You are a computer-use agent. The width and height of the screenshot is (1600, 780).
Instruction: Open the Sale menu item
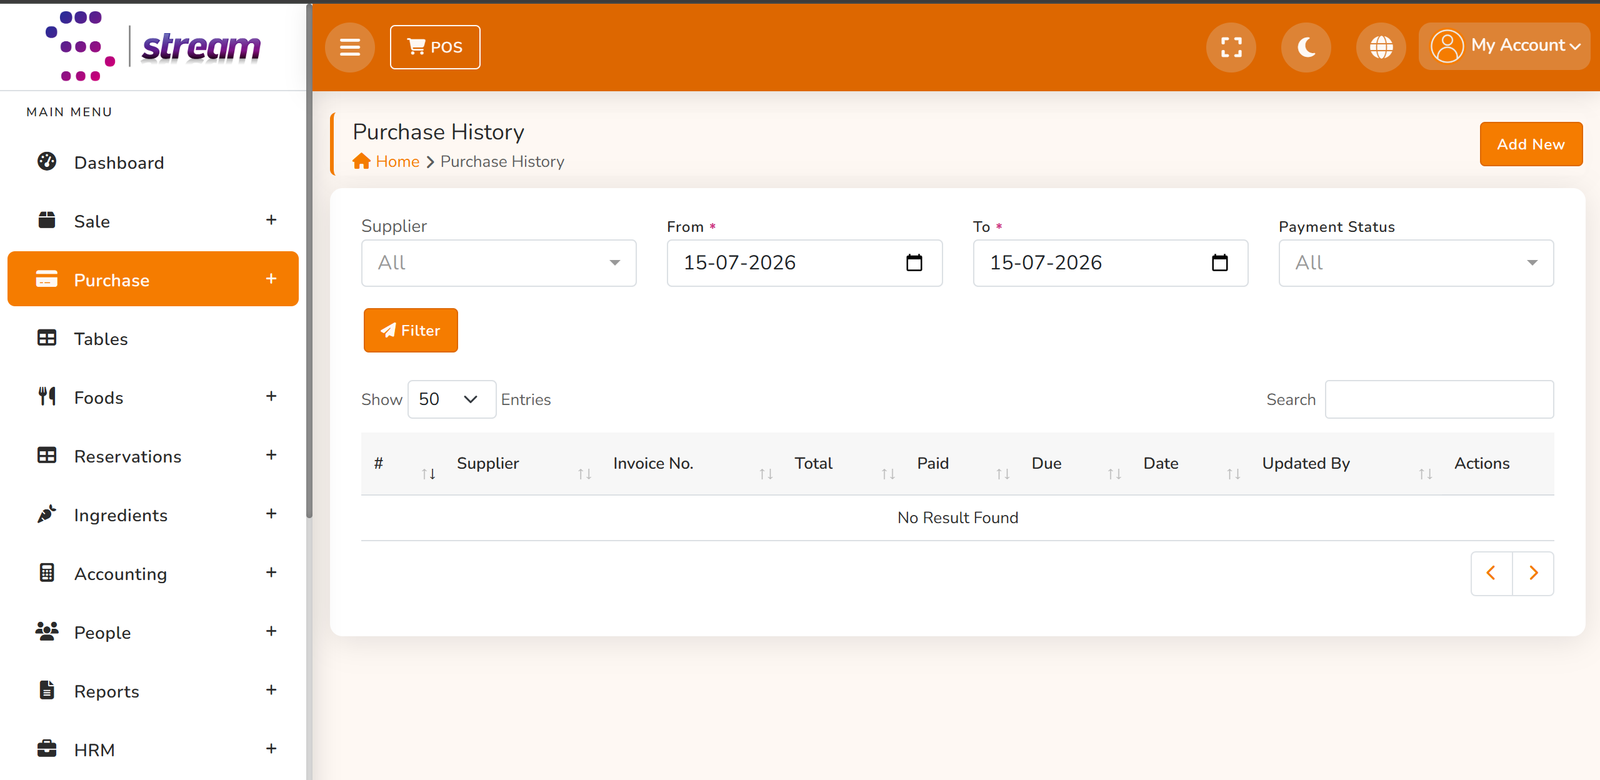point(153,221)
